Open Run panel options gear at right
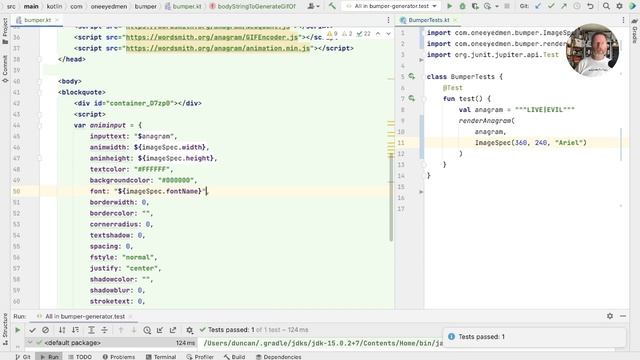 [x=610, y=316]
